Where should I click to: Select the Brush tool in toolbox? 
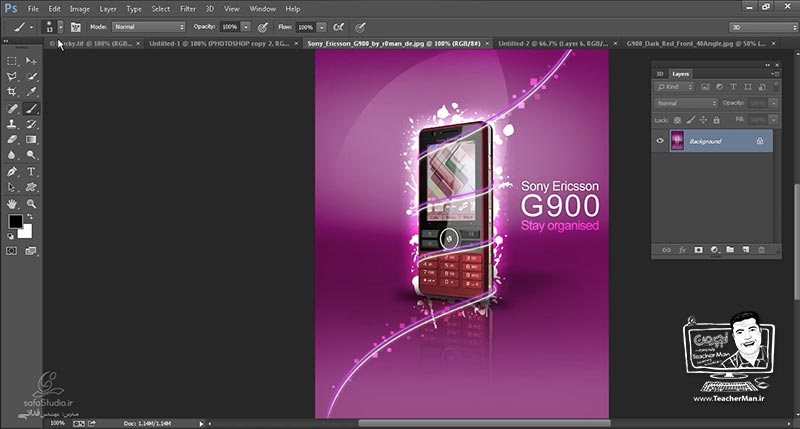(31, 109)
